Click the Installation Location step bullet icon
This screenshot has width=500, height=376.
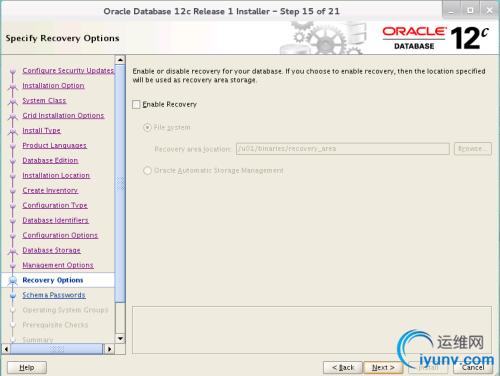[13, 176]
